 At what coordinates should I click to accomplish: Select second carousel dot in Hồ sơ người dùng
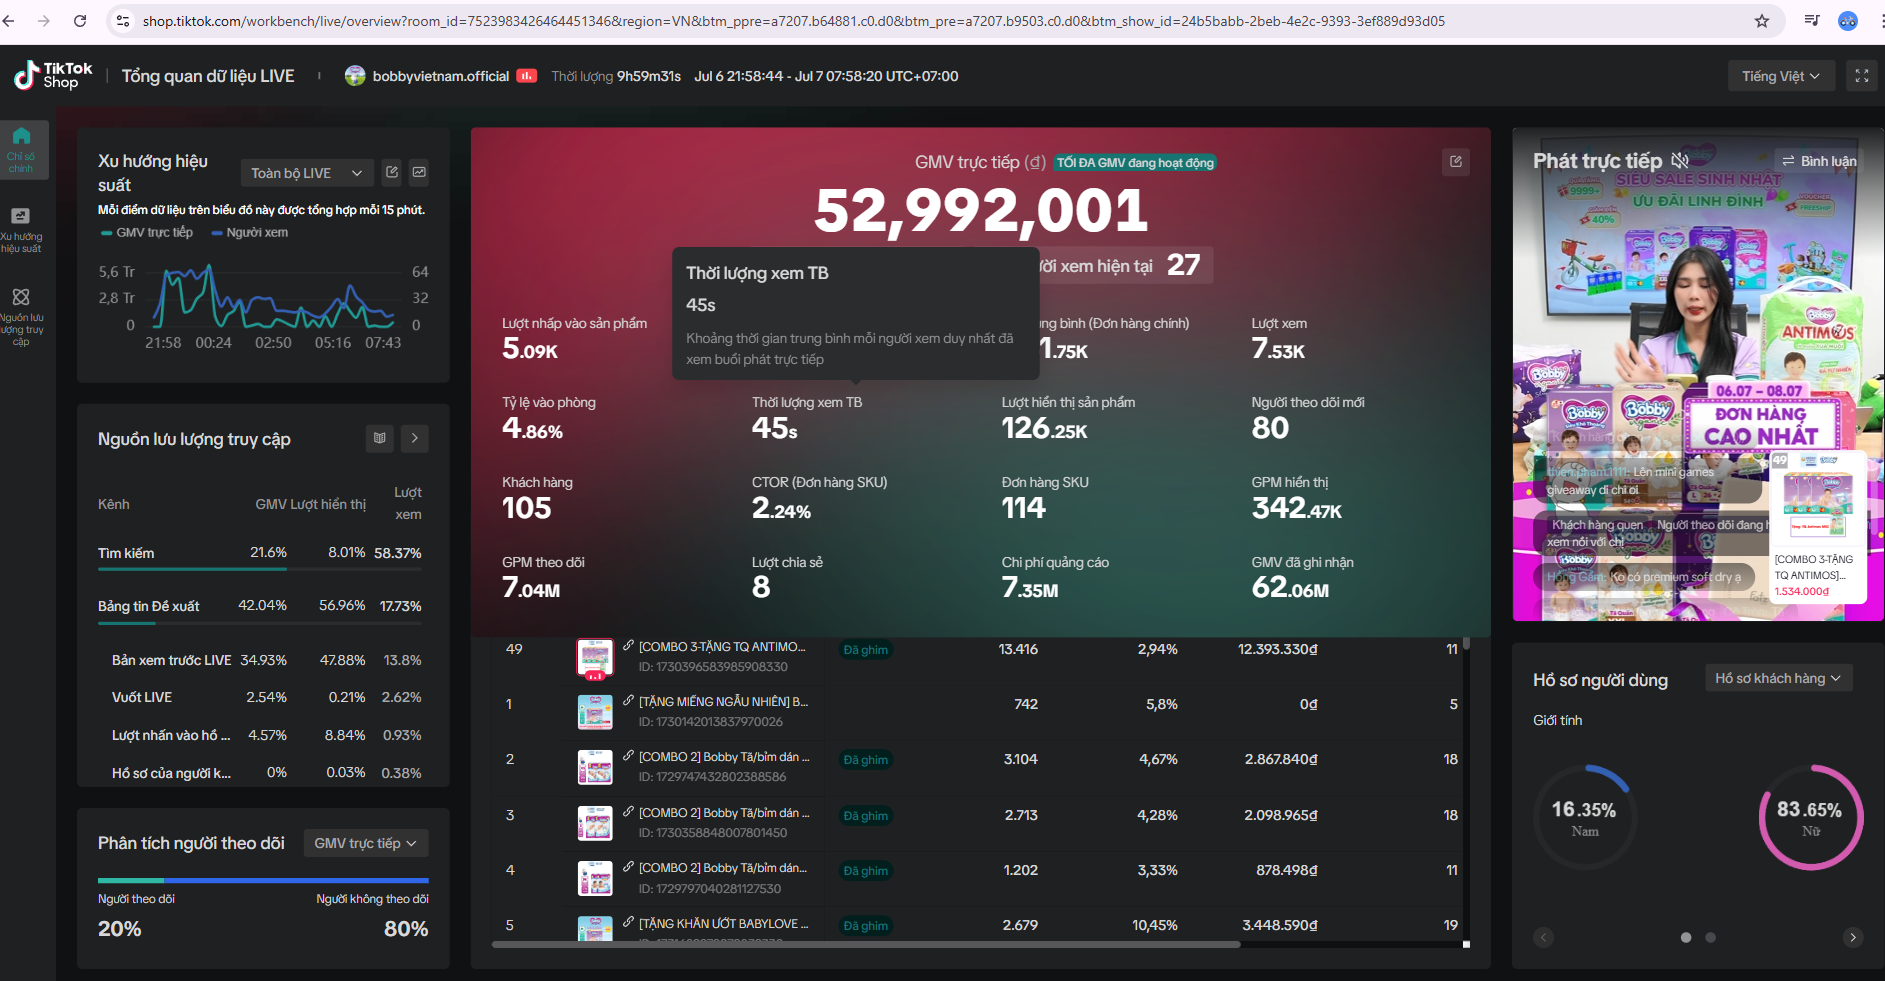[x=1710, y=937]
